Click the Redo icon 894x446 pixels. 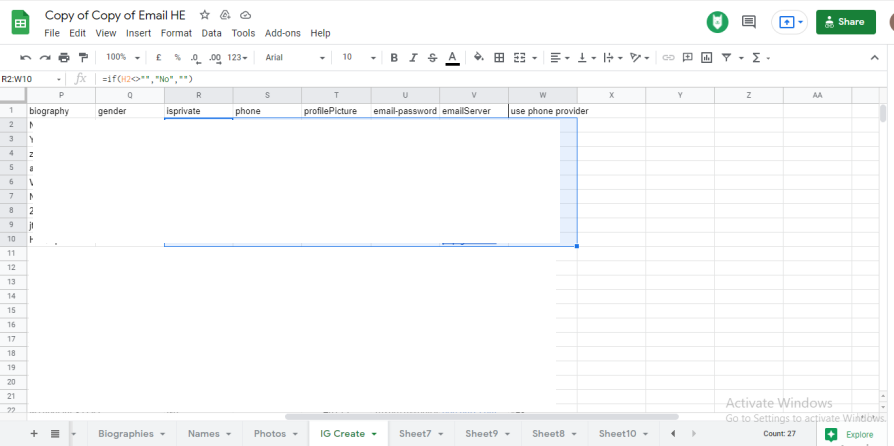coord(44,58)
